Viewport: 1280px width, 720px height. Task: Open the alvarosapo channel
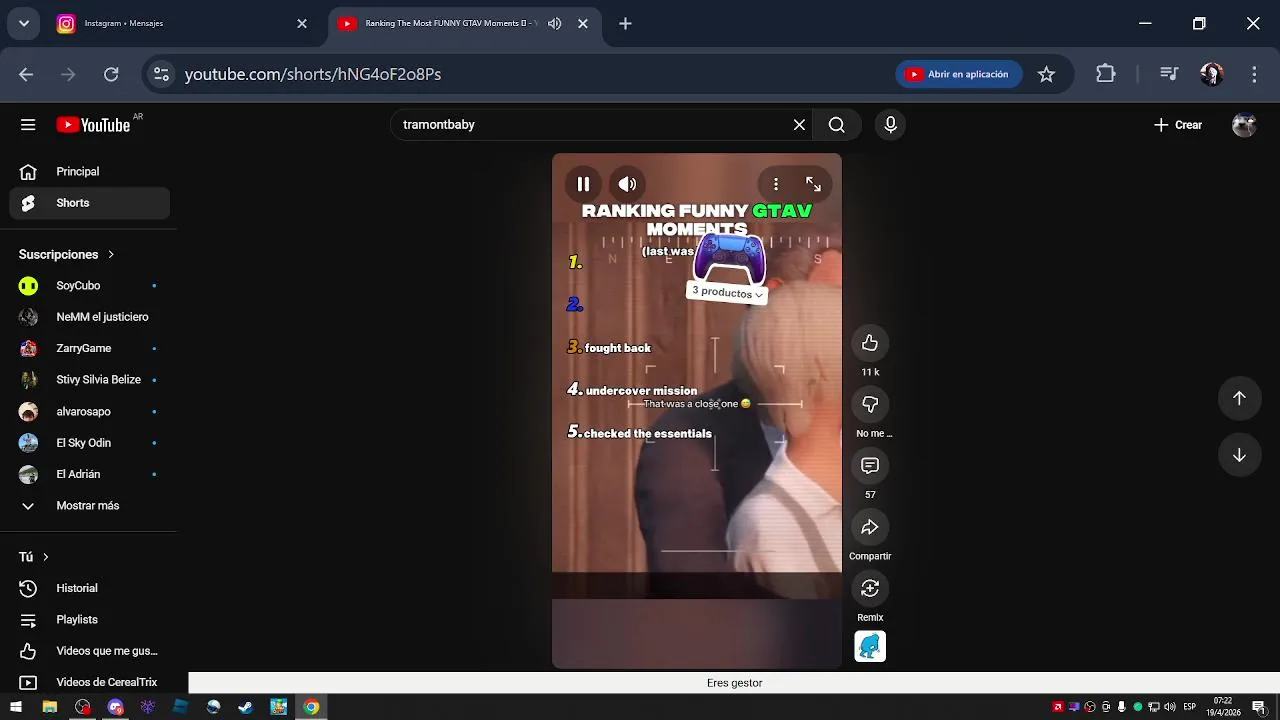coord(90,411)
